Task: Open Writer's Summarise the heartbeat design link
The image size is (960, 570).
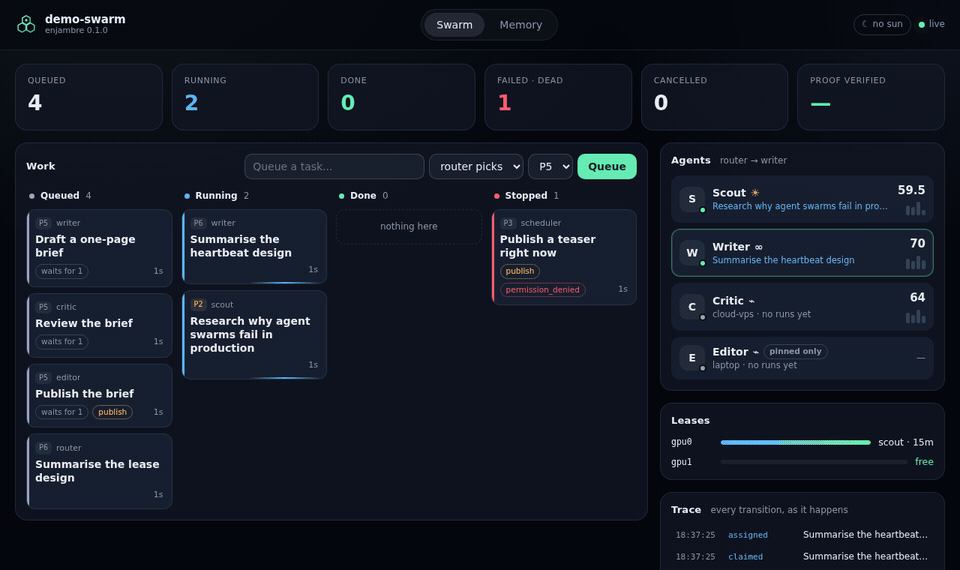Action: tap(783, 260)
